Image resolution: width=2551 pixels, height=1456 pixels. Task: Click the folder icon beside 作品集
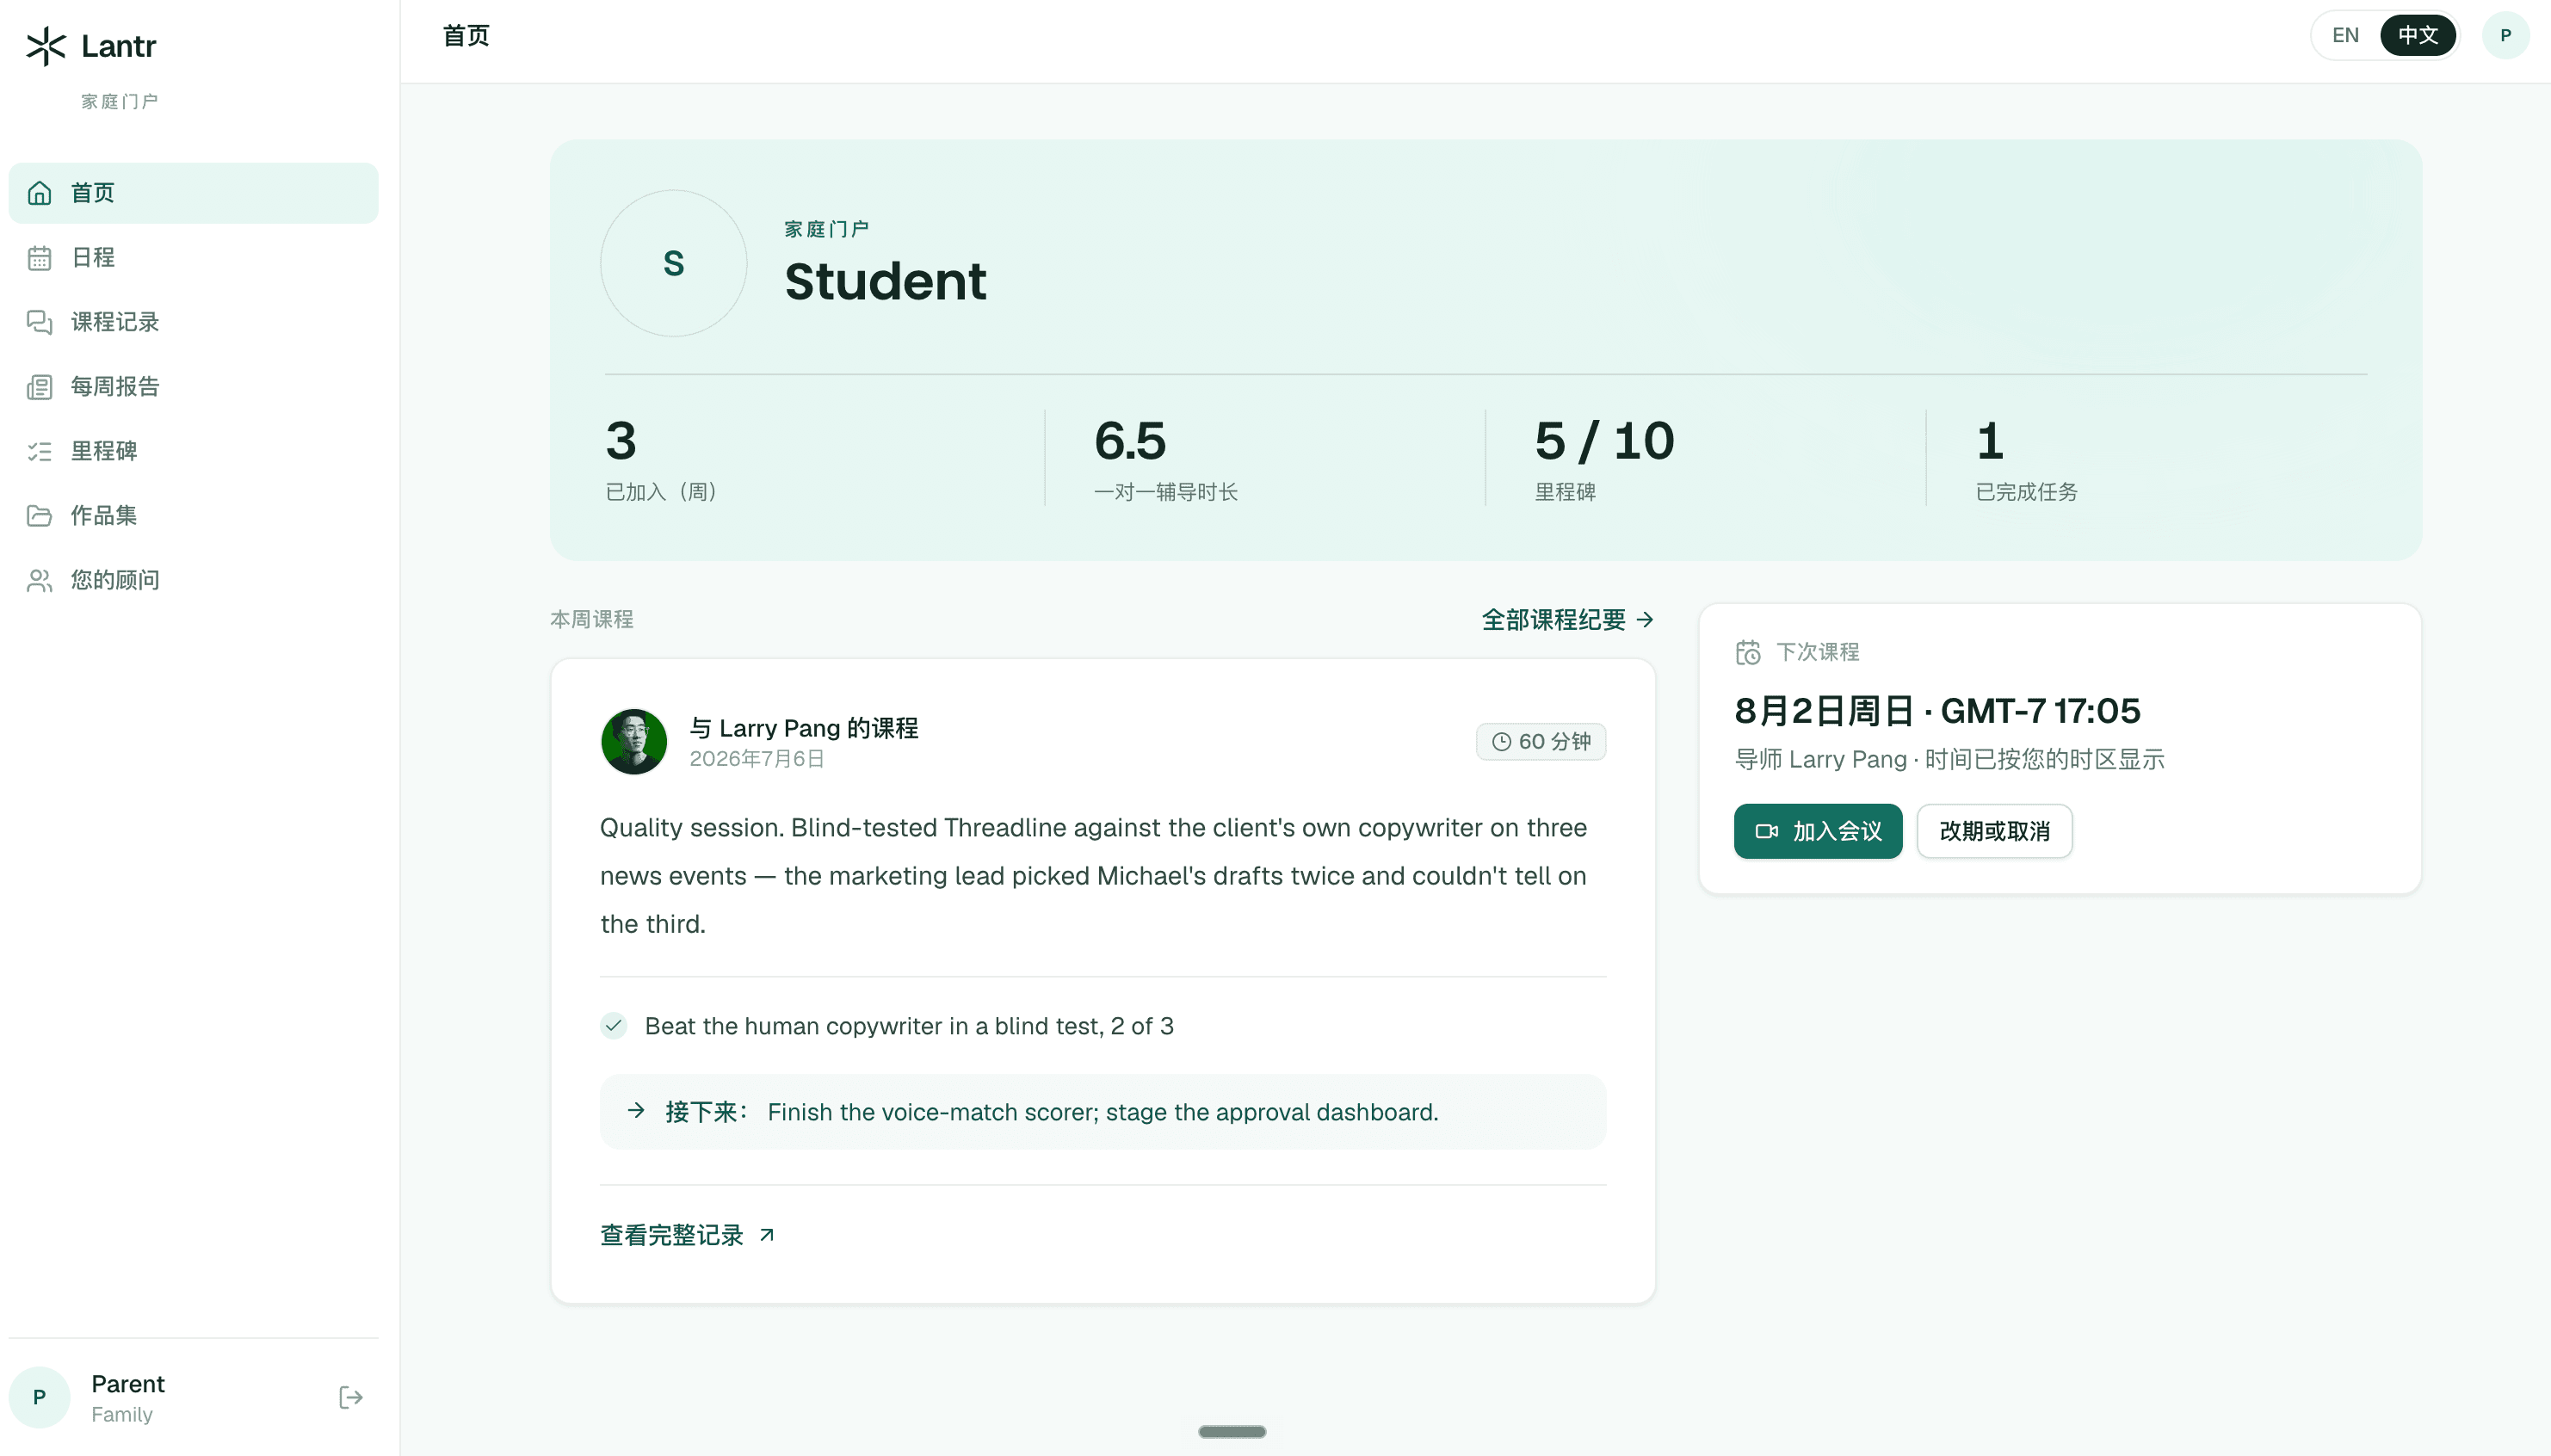click(39, 516)
